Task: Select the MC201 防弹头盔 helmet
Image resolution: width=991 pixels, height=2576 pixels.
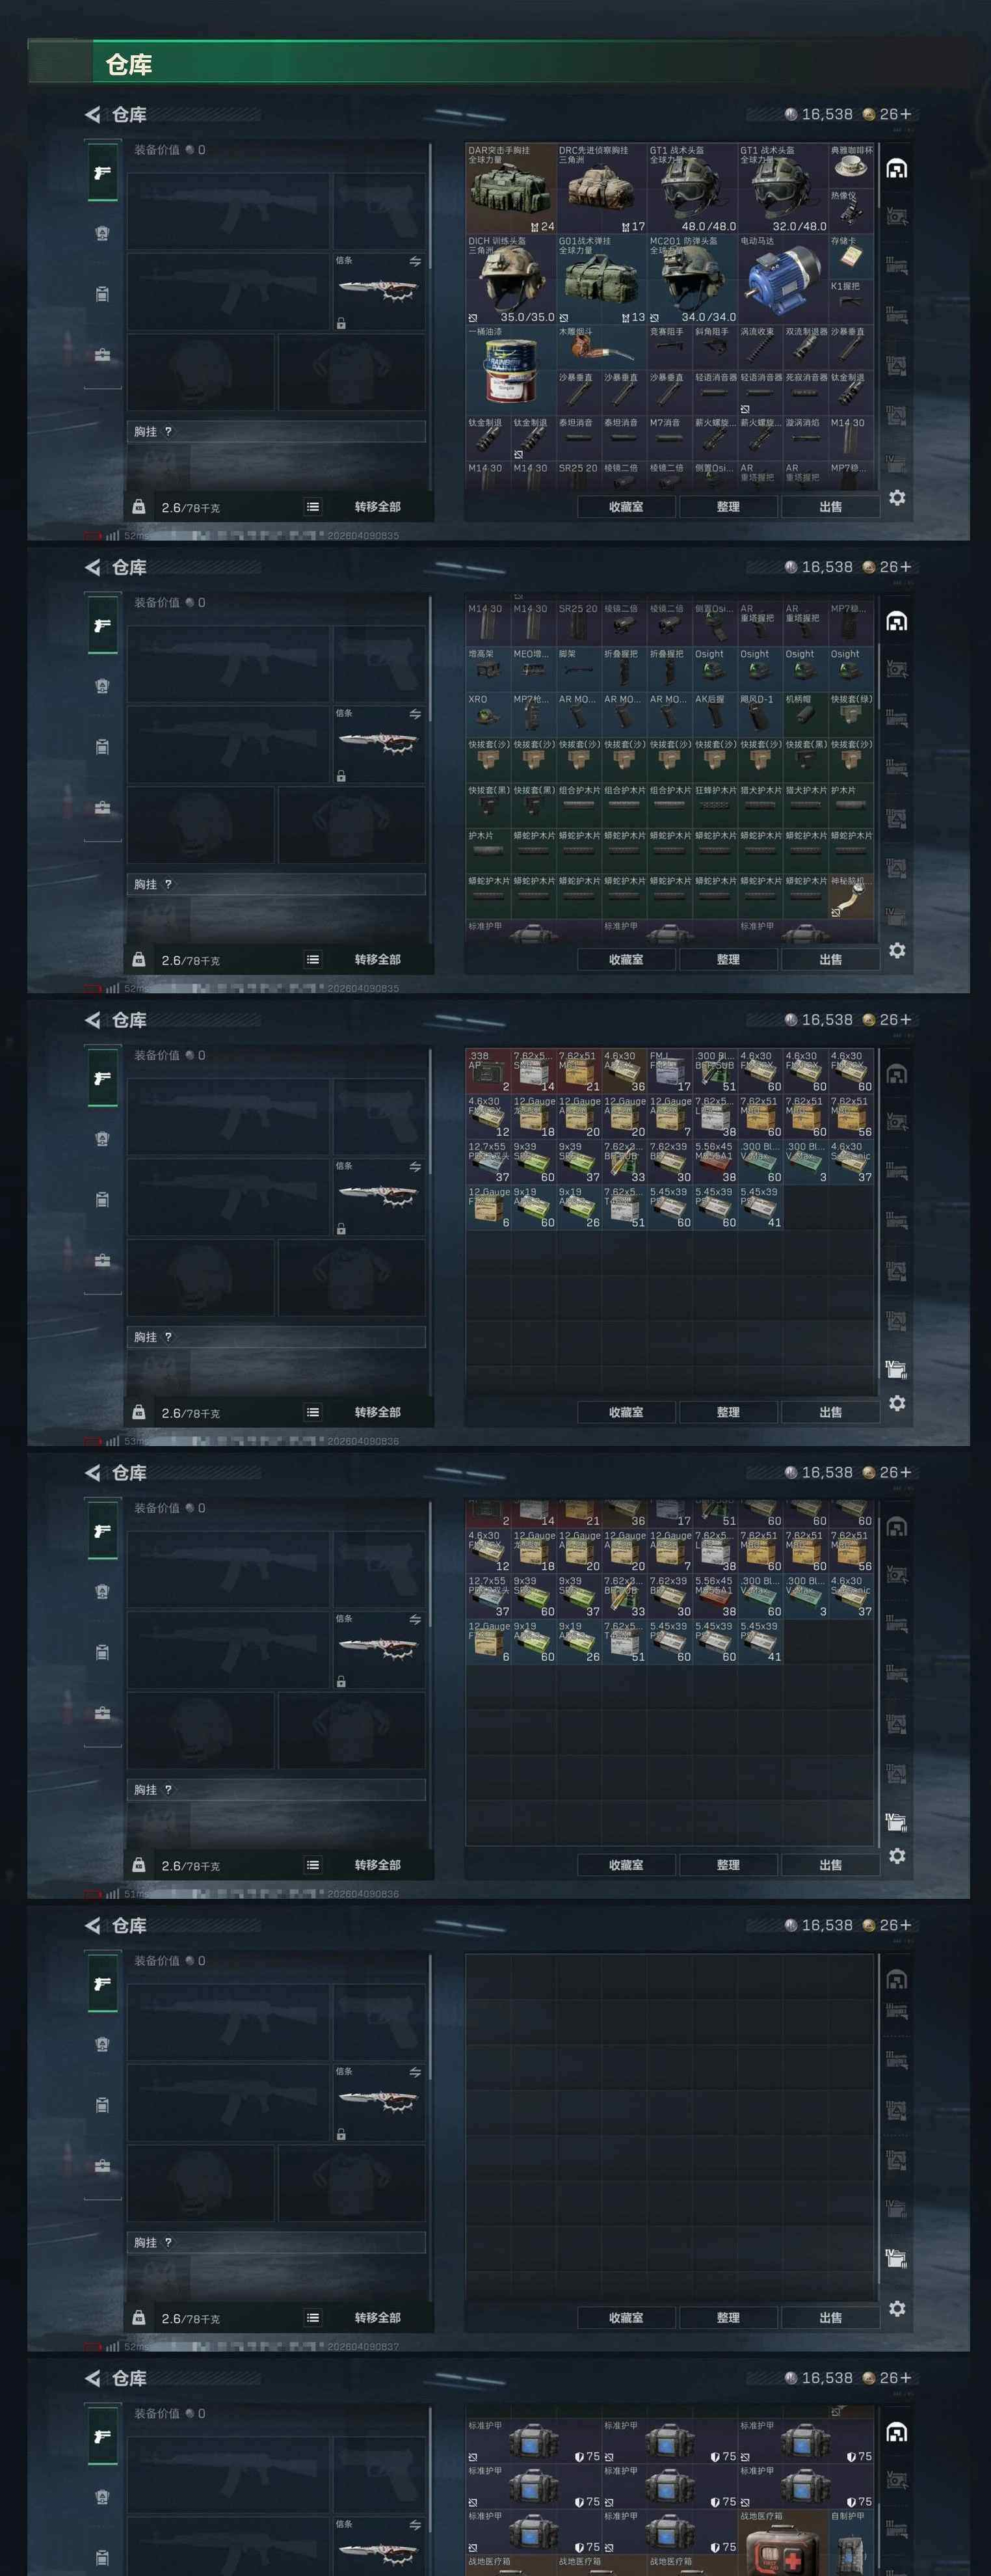Action: pyautogui.click(x=692, y=279)
